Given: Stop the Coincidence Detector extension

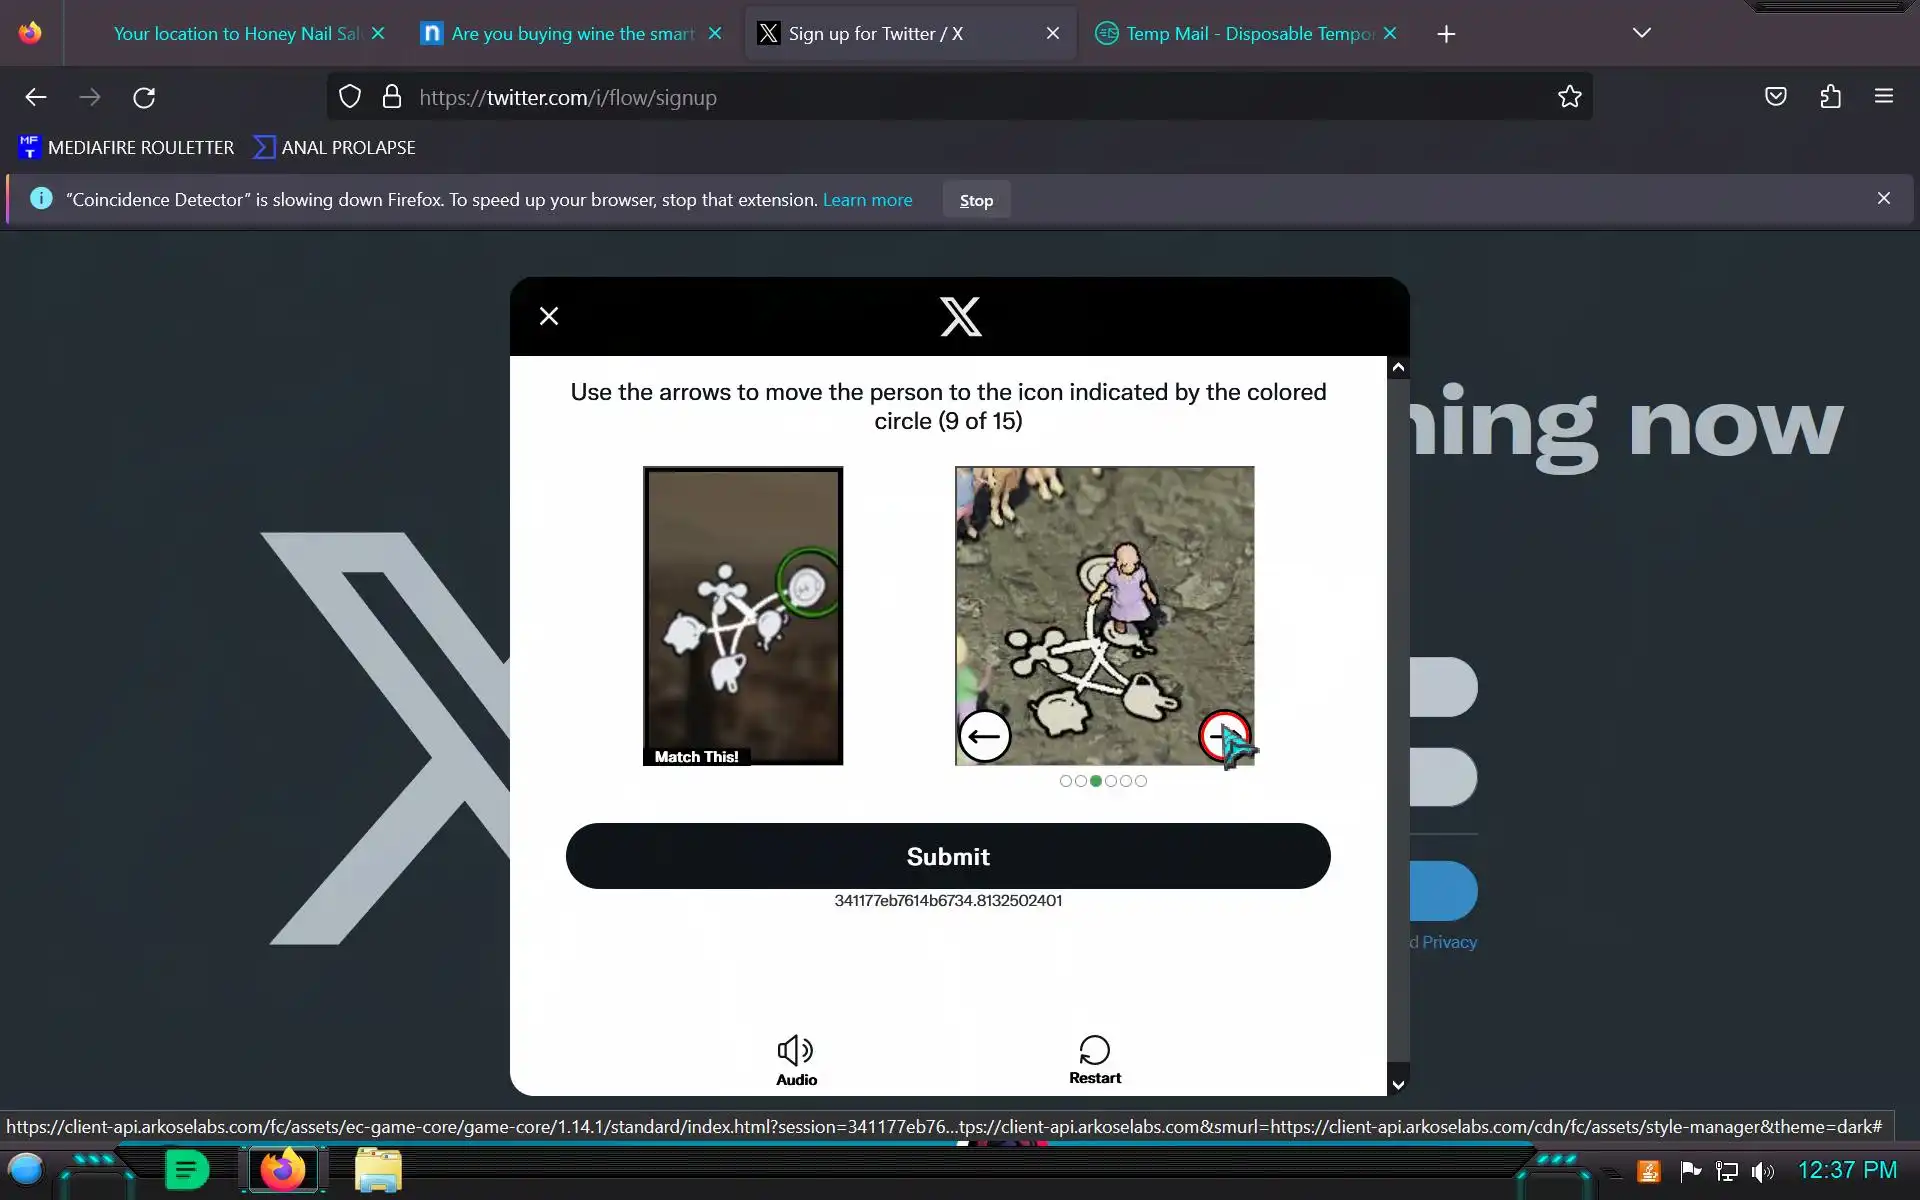Looking at the screenshot, I should pyautogui.click(x=976, y=200).
